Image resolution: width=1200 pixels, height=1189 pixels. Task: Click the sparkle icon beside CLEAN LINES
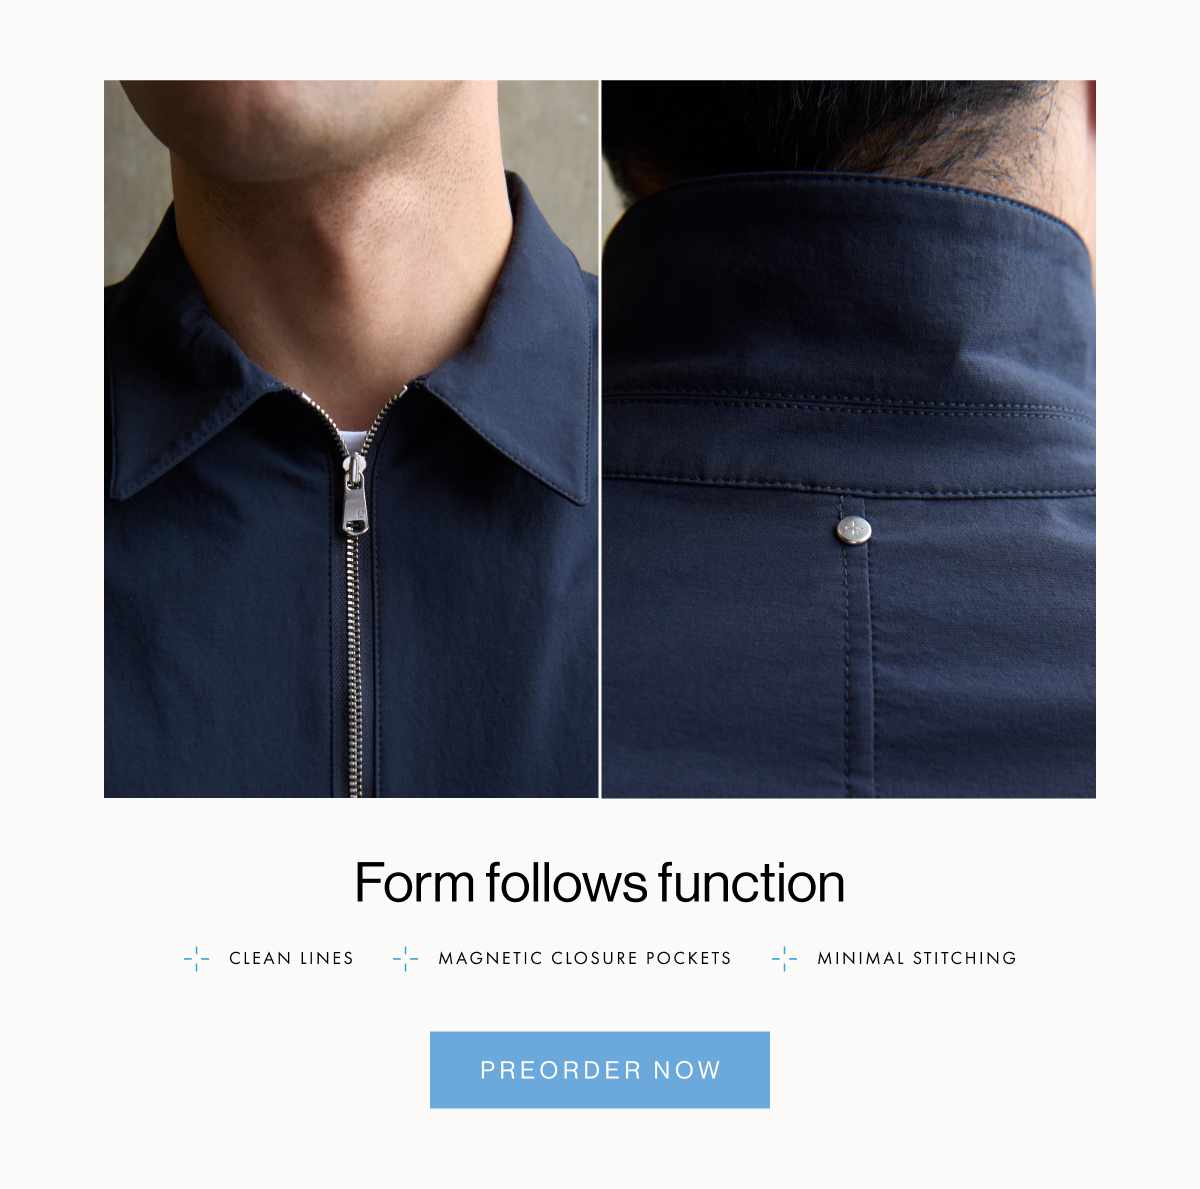pos(197,958)
